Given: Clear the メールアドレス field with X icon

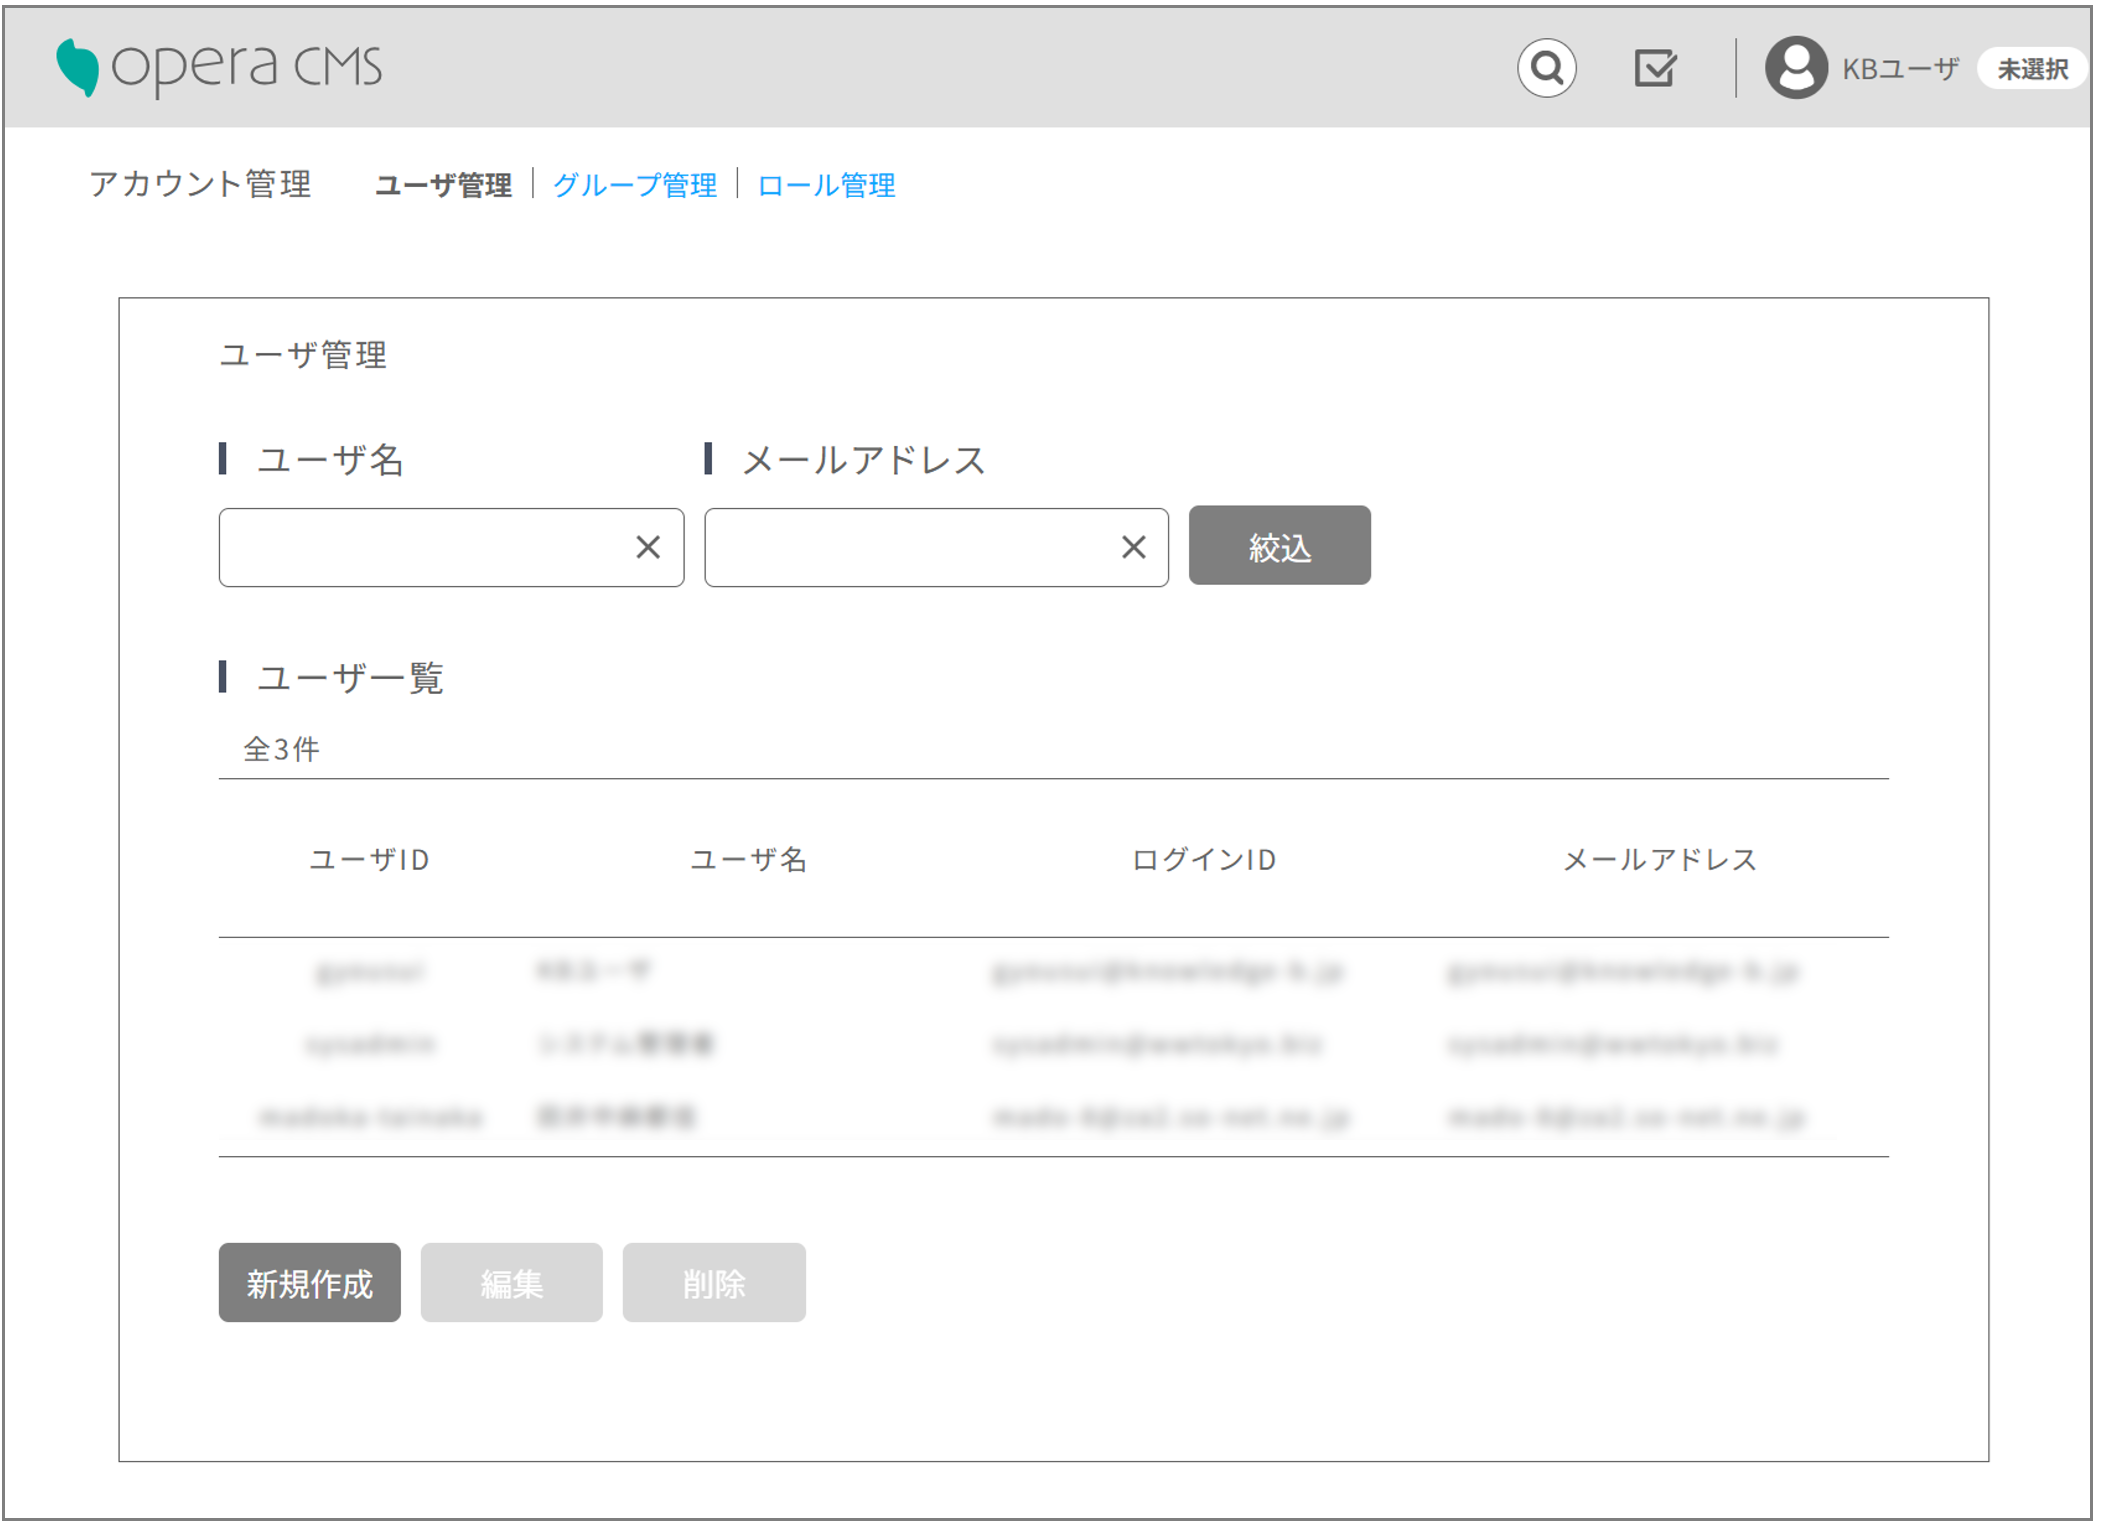Looking at the screenshot, I should point(1133,547).
